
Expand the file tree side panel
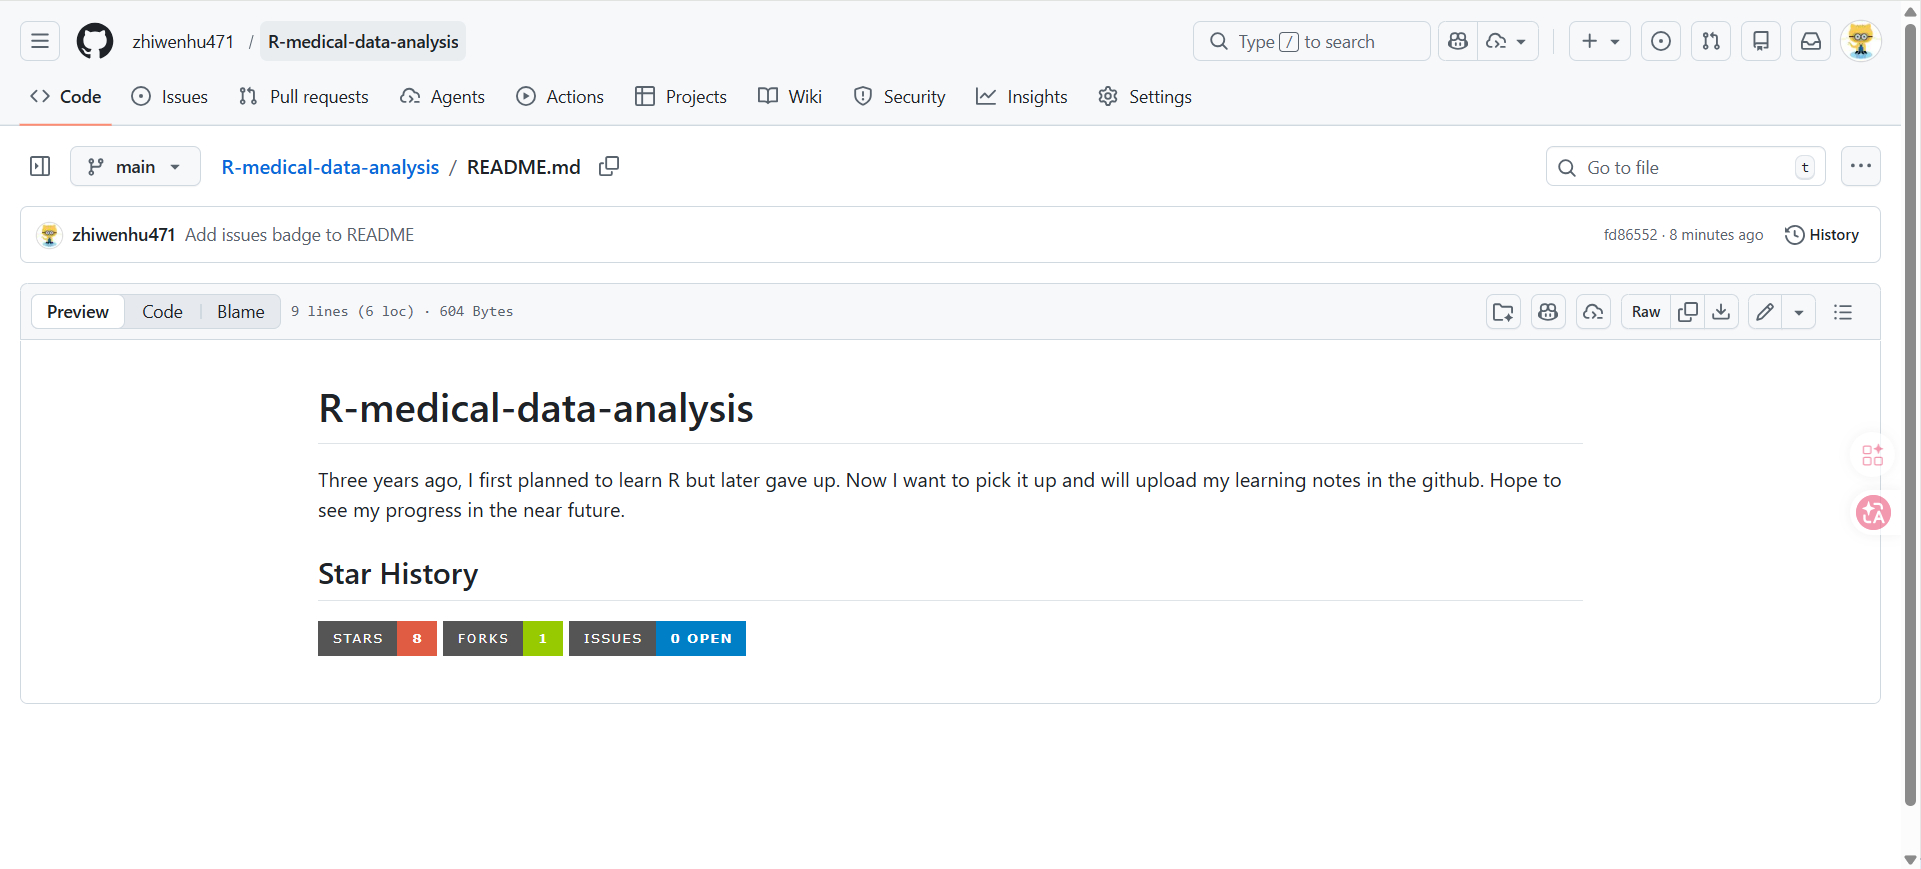pos(40,166)
